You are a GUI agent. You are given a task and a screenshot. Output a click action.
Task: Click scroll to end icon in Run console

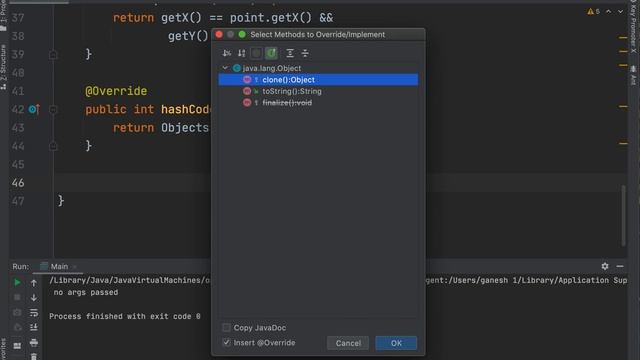34,327
